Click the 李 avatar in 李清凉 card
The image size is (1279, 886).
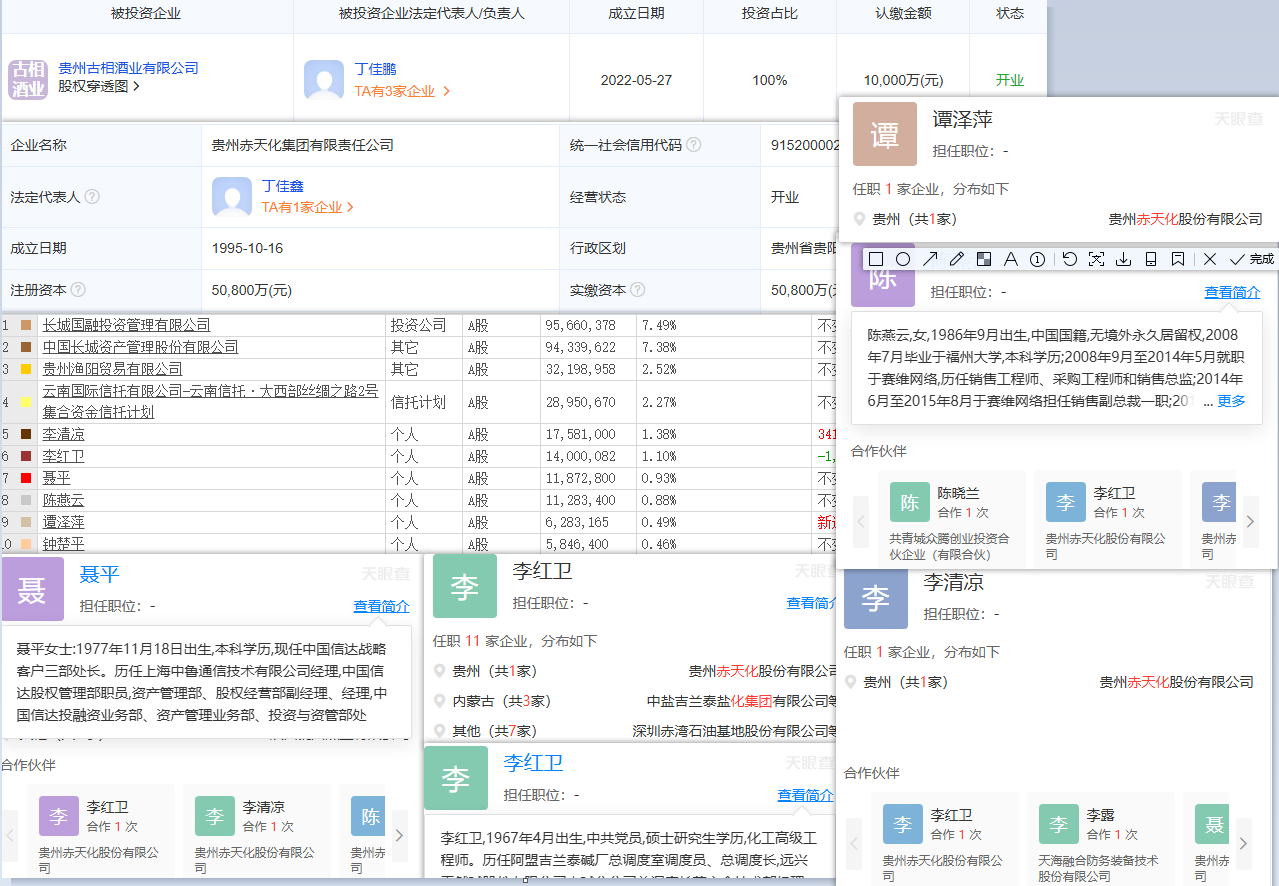876,597
